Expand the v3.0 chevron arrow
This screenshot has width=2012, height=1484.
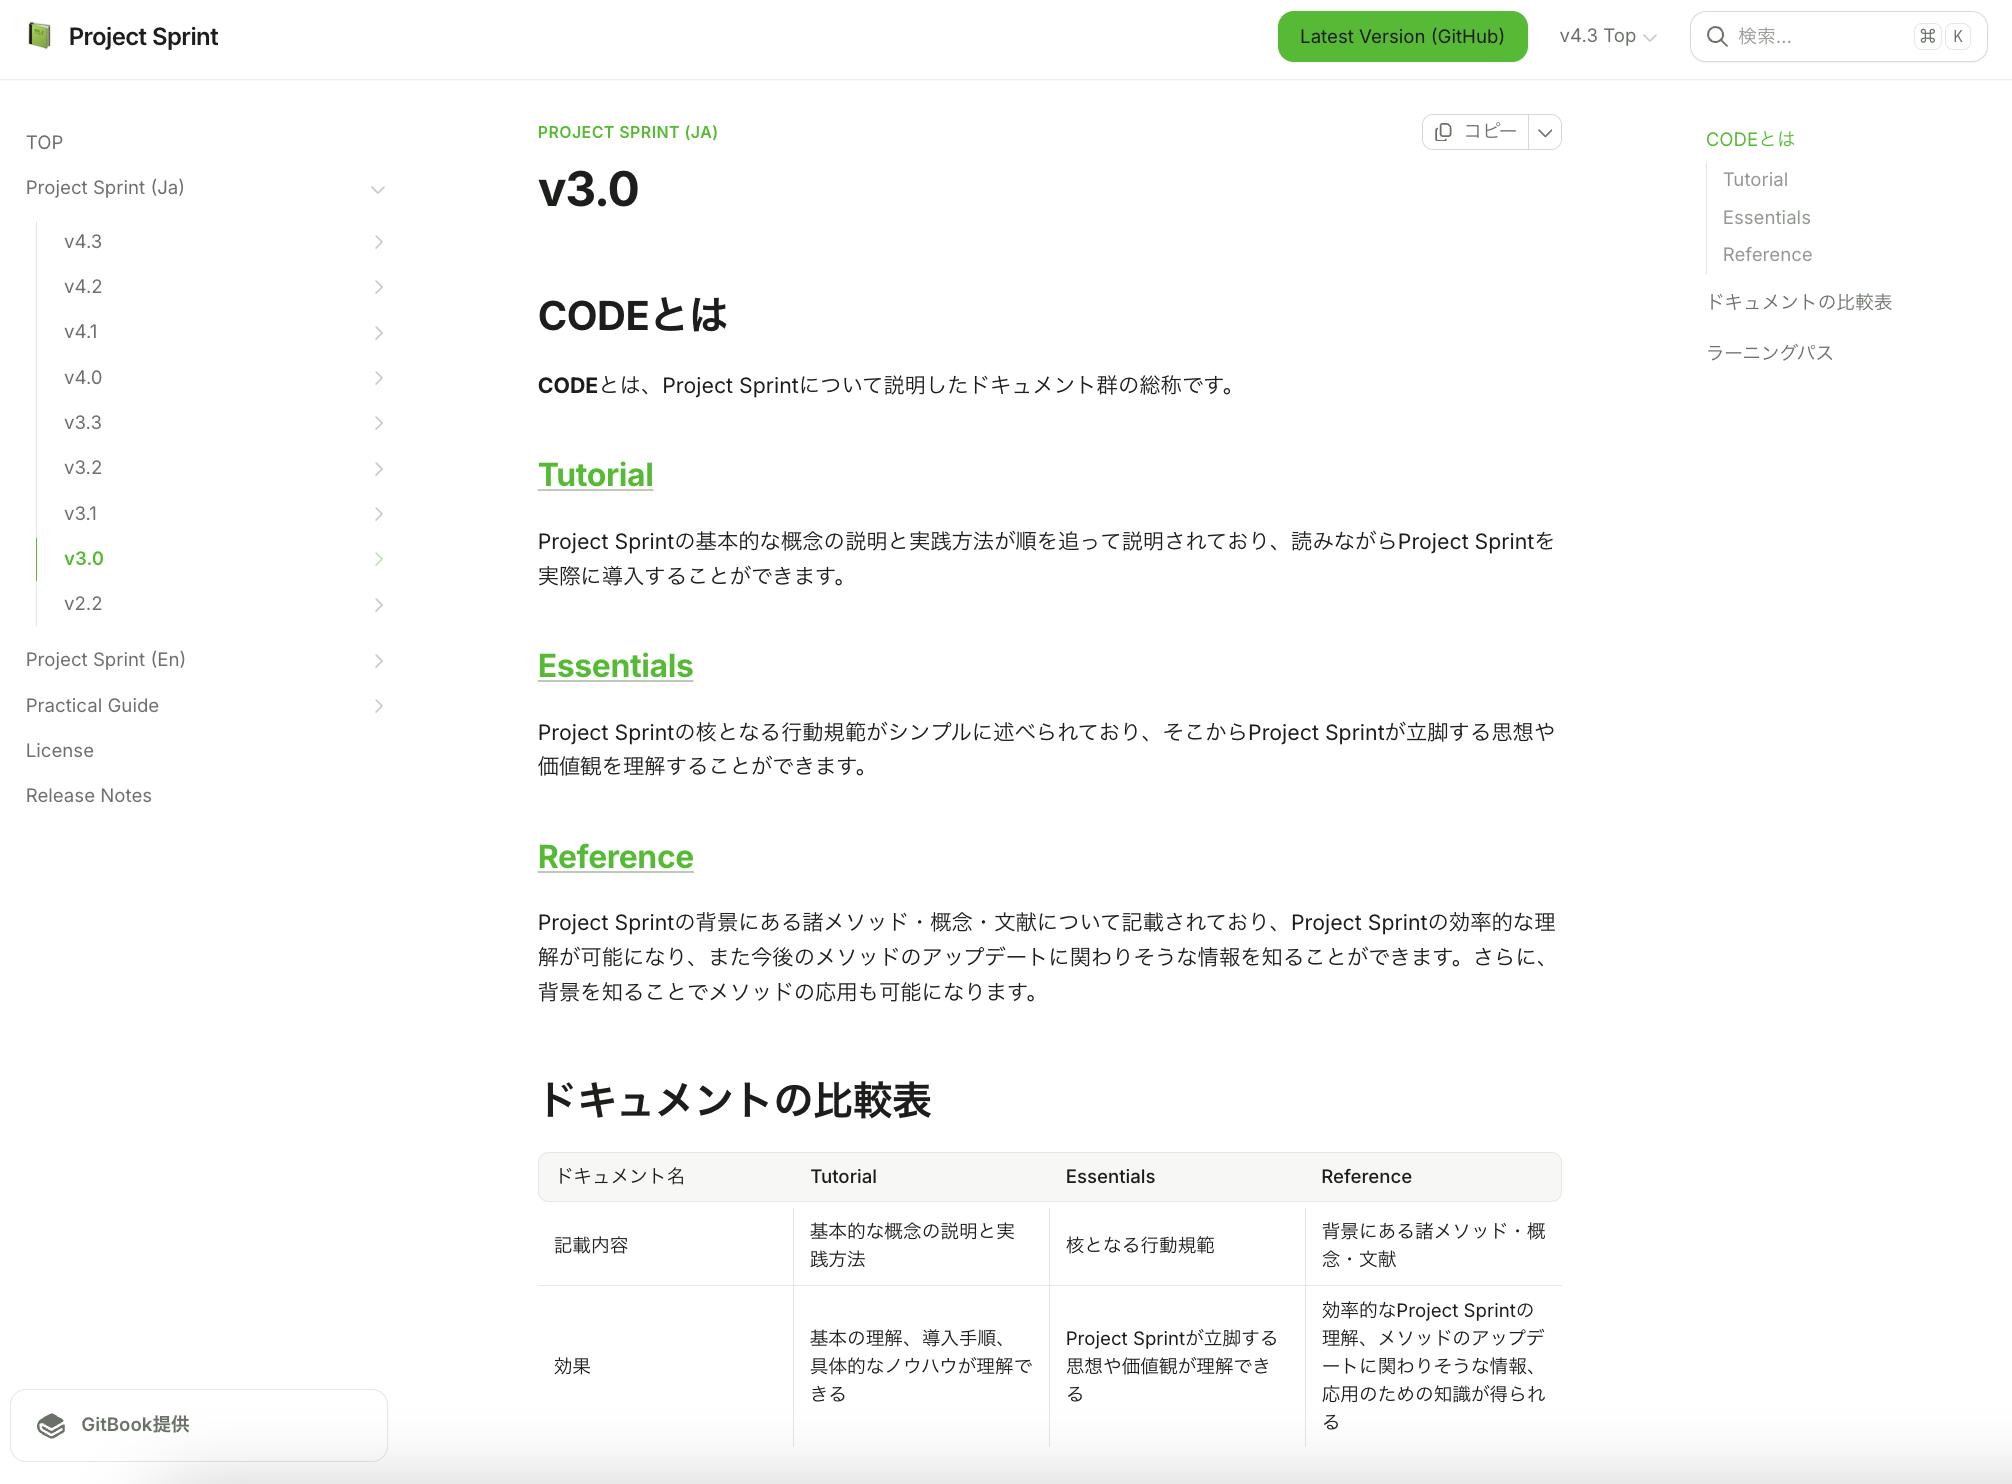coord(379,559)
